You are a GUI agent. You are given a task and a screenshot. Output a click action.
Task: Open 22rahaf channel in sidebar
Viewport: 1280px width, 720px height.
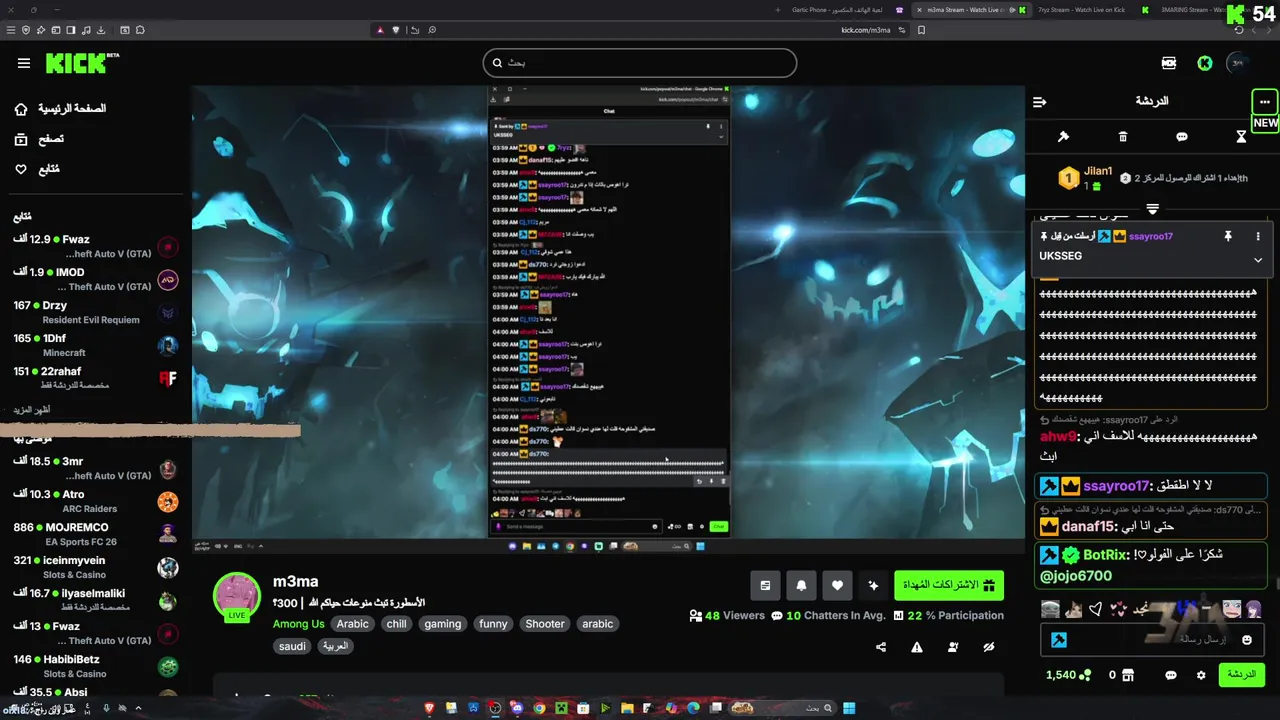coord(95,378)
